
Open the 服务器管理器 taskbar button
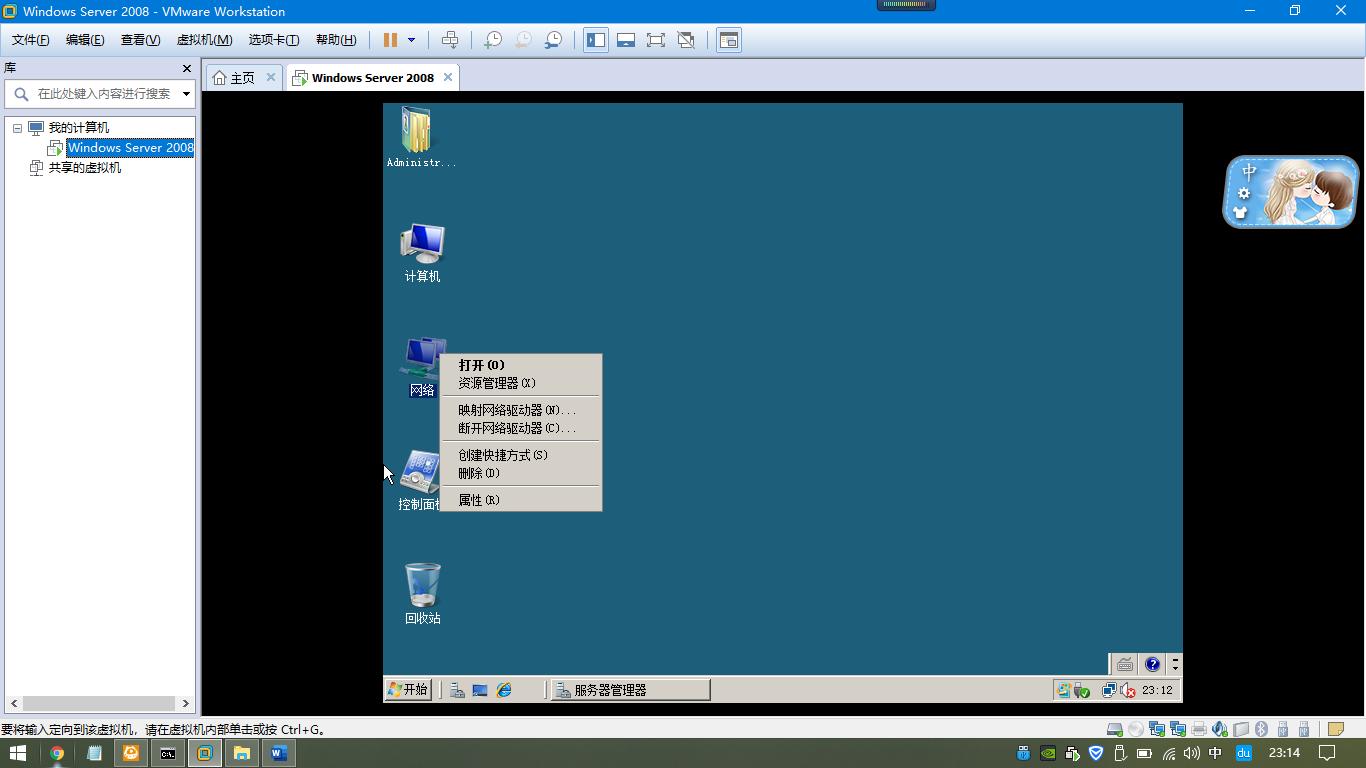pos(630,690)
